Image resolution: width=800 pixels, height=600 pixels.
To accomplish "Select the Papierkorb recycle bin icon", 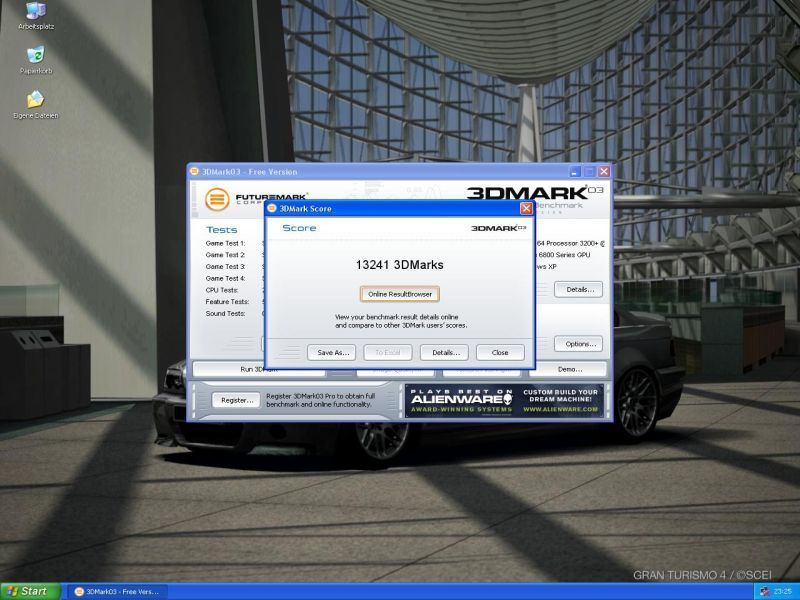I will point(36,60).
